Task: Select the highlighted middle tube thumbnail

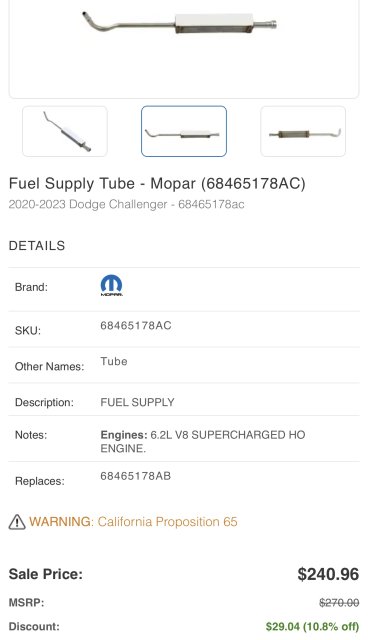Action: click(x=184, y=131)
